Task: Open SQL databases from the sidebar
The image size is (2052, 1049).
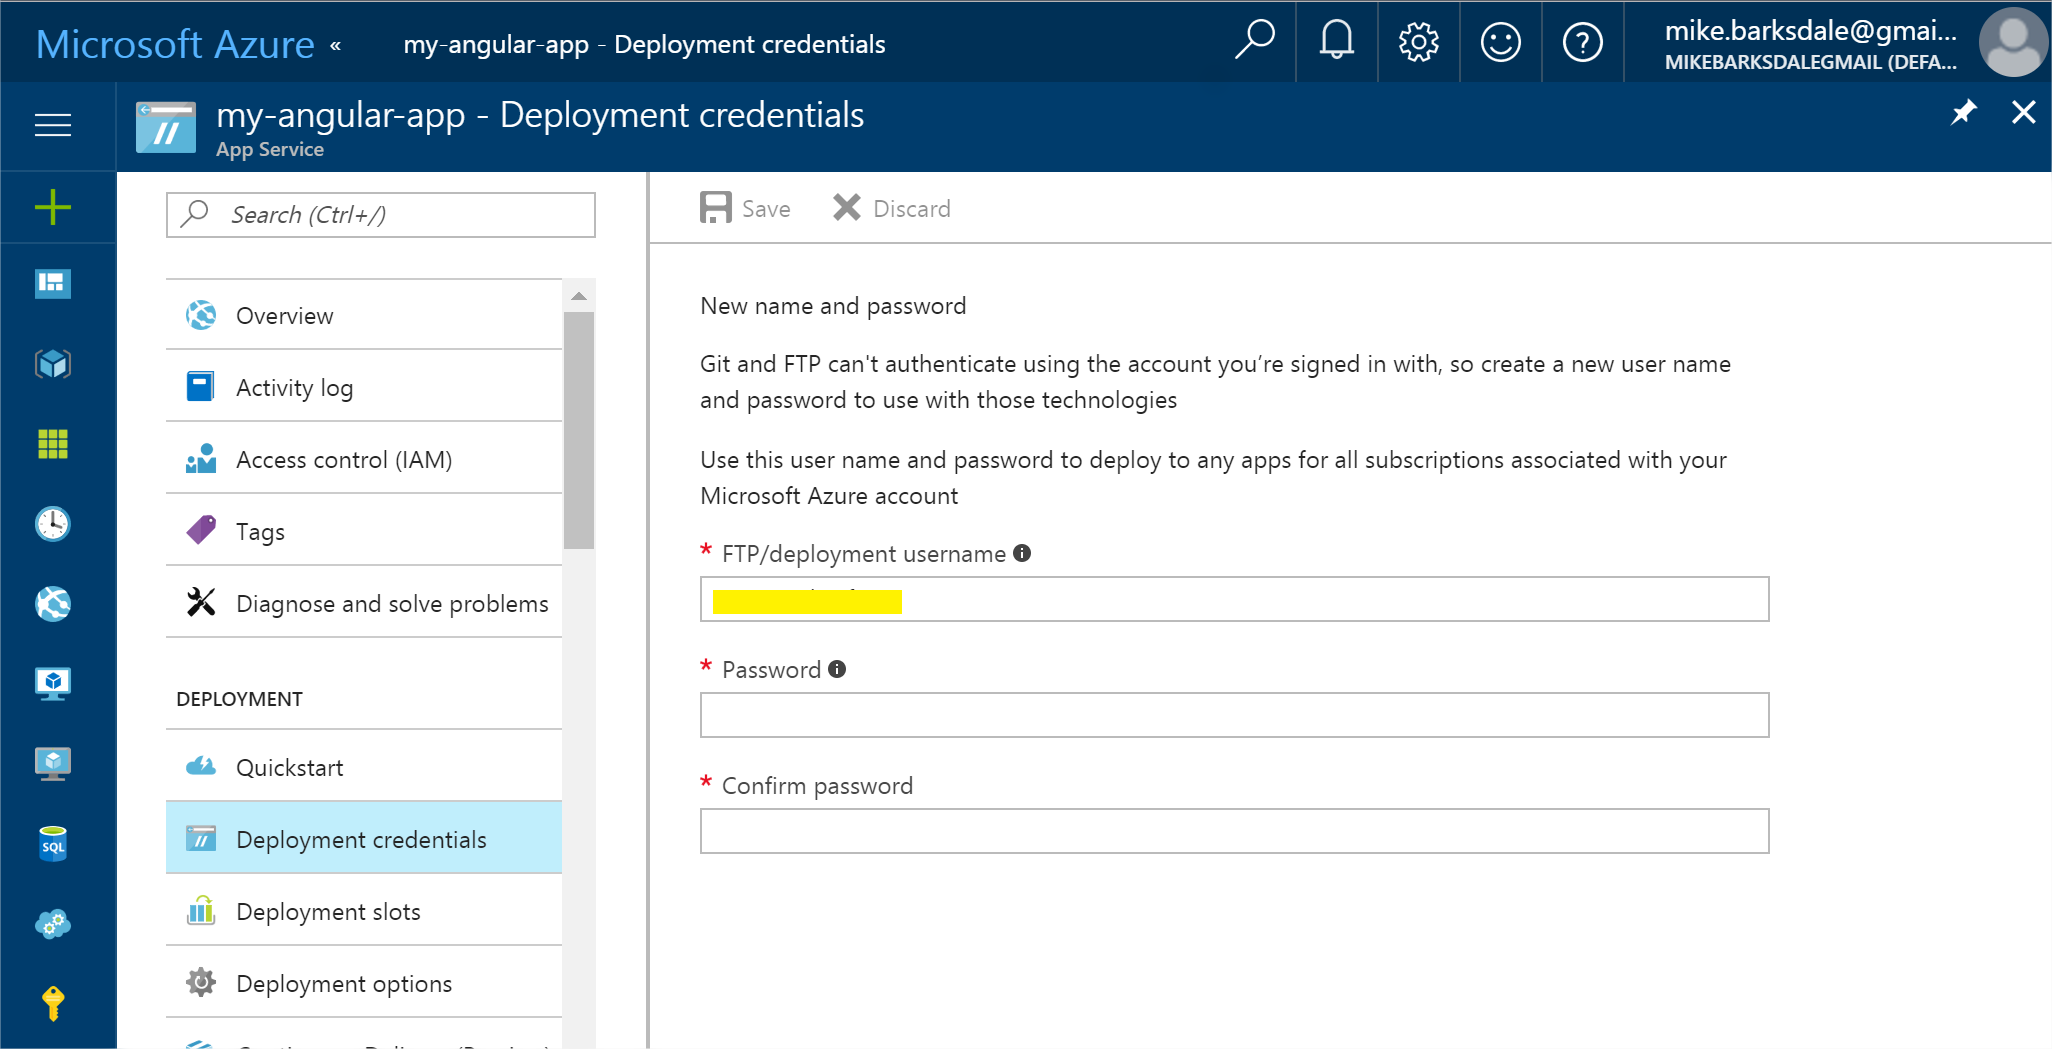Action: (x=52, y=843)
